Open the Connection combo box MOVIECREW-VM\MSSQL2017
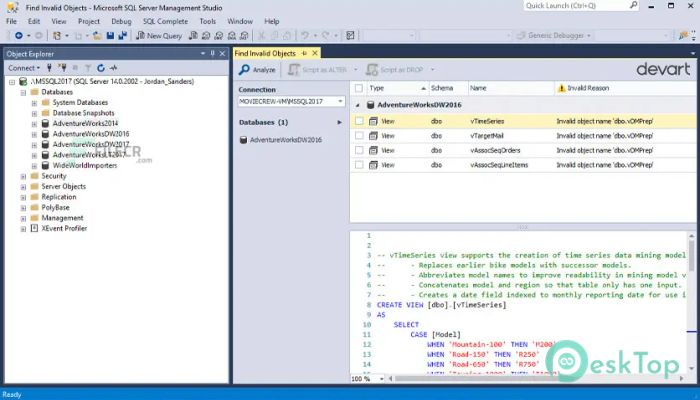This screenshot has height=400, width=700. coord(292,101)
